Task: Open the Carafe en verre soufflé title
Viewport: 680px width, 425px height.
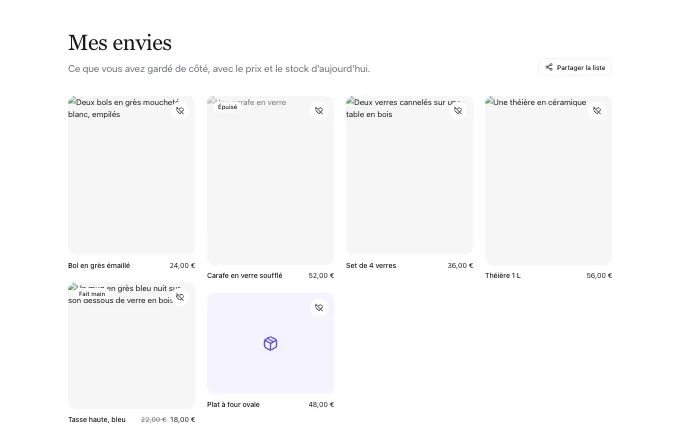Action: (245, 275)
